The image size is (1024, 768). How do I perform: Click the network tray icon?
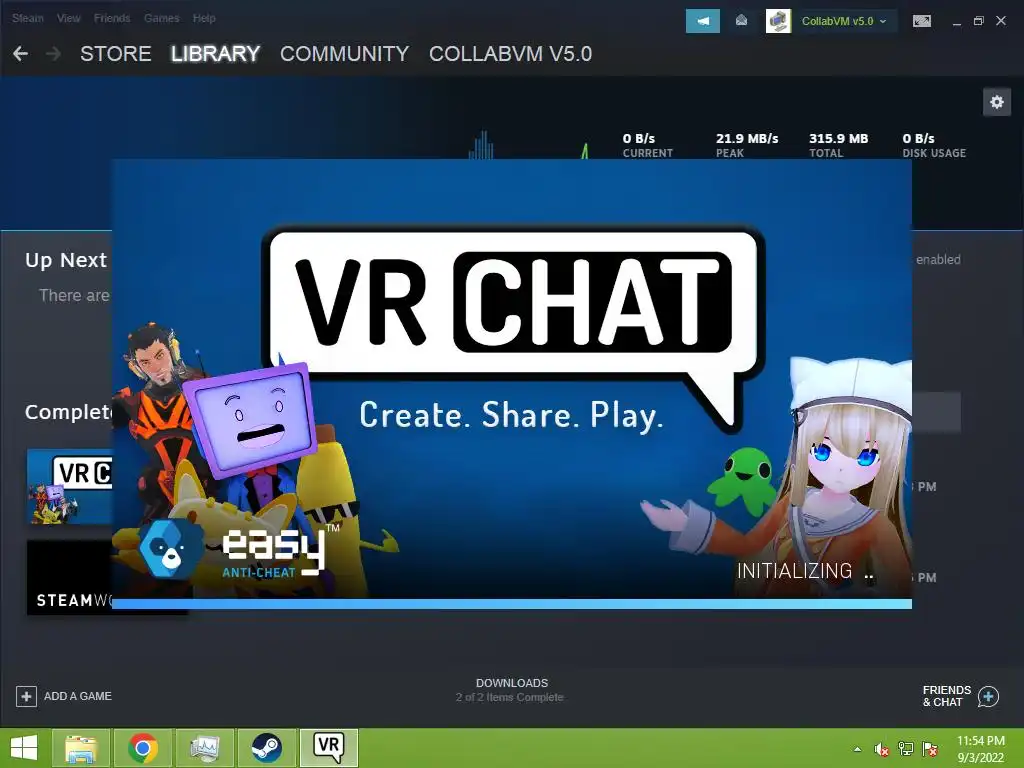(x=906, y=749)
